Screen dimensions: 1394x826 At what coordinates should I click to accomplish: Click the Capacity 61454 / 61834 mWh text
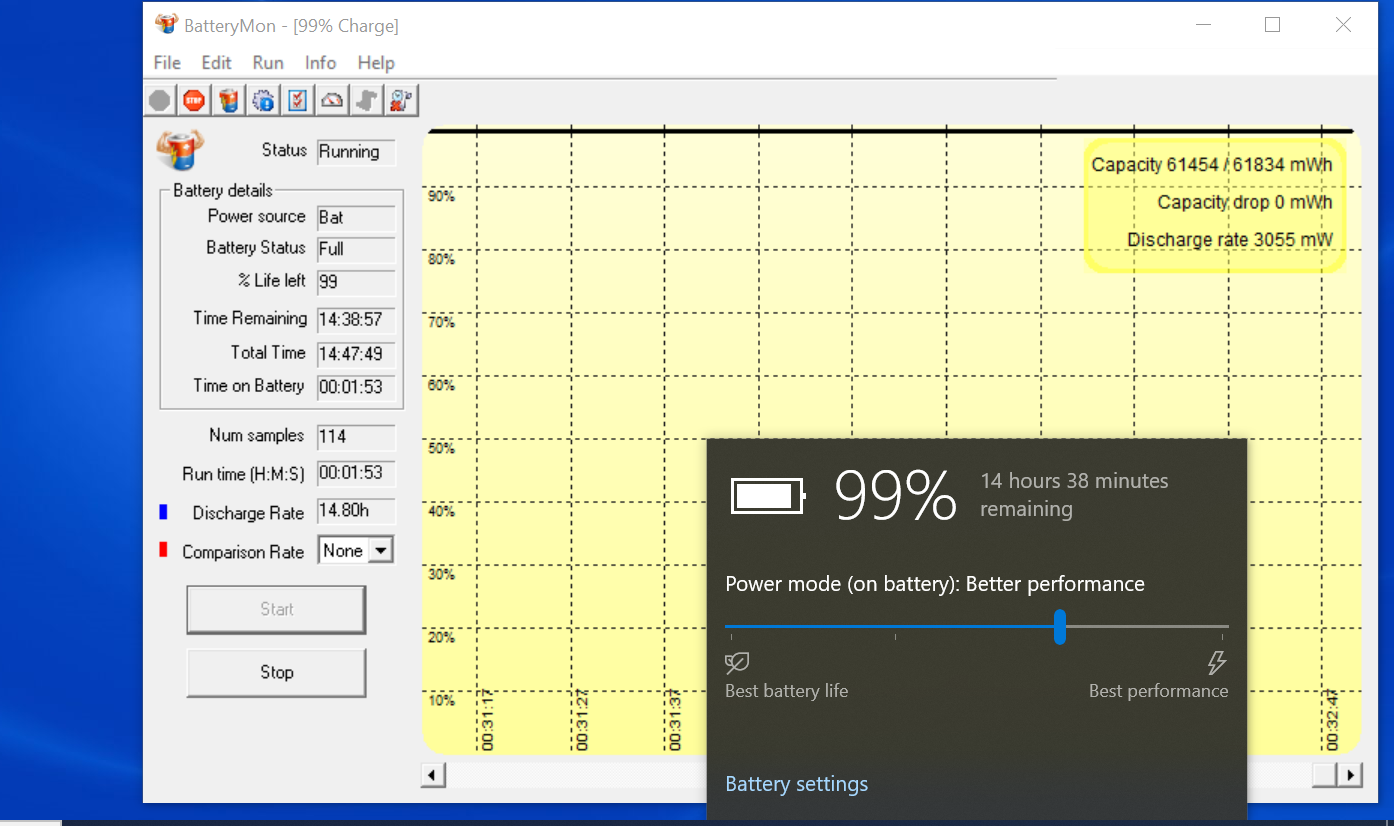tap(1212, 165)
